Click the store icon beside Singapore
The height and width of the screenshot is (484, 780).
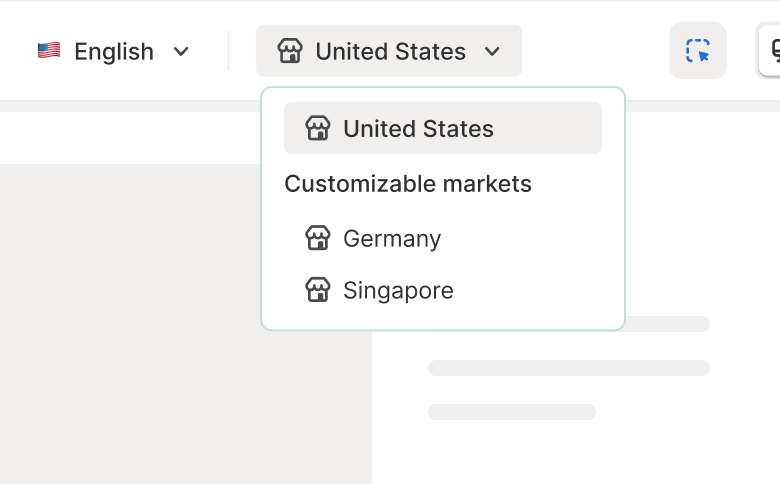click(x=317, y=290)
